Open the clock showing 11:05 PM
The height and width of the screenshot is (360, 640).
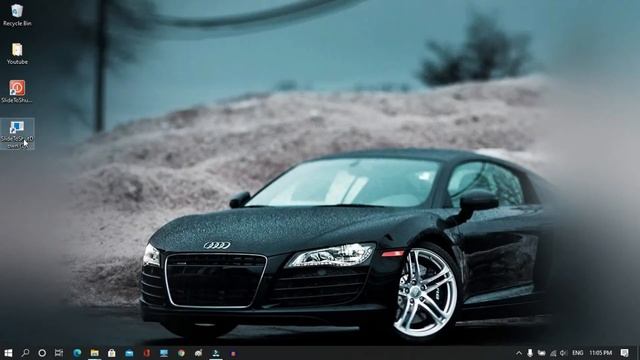(600, 353)
